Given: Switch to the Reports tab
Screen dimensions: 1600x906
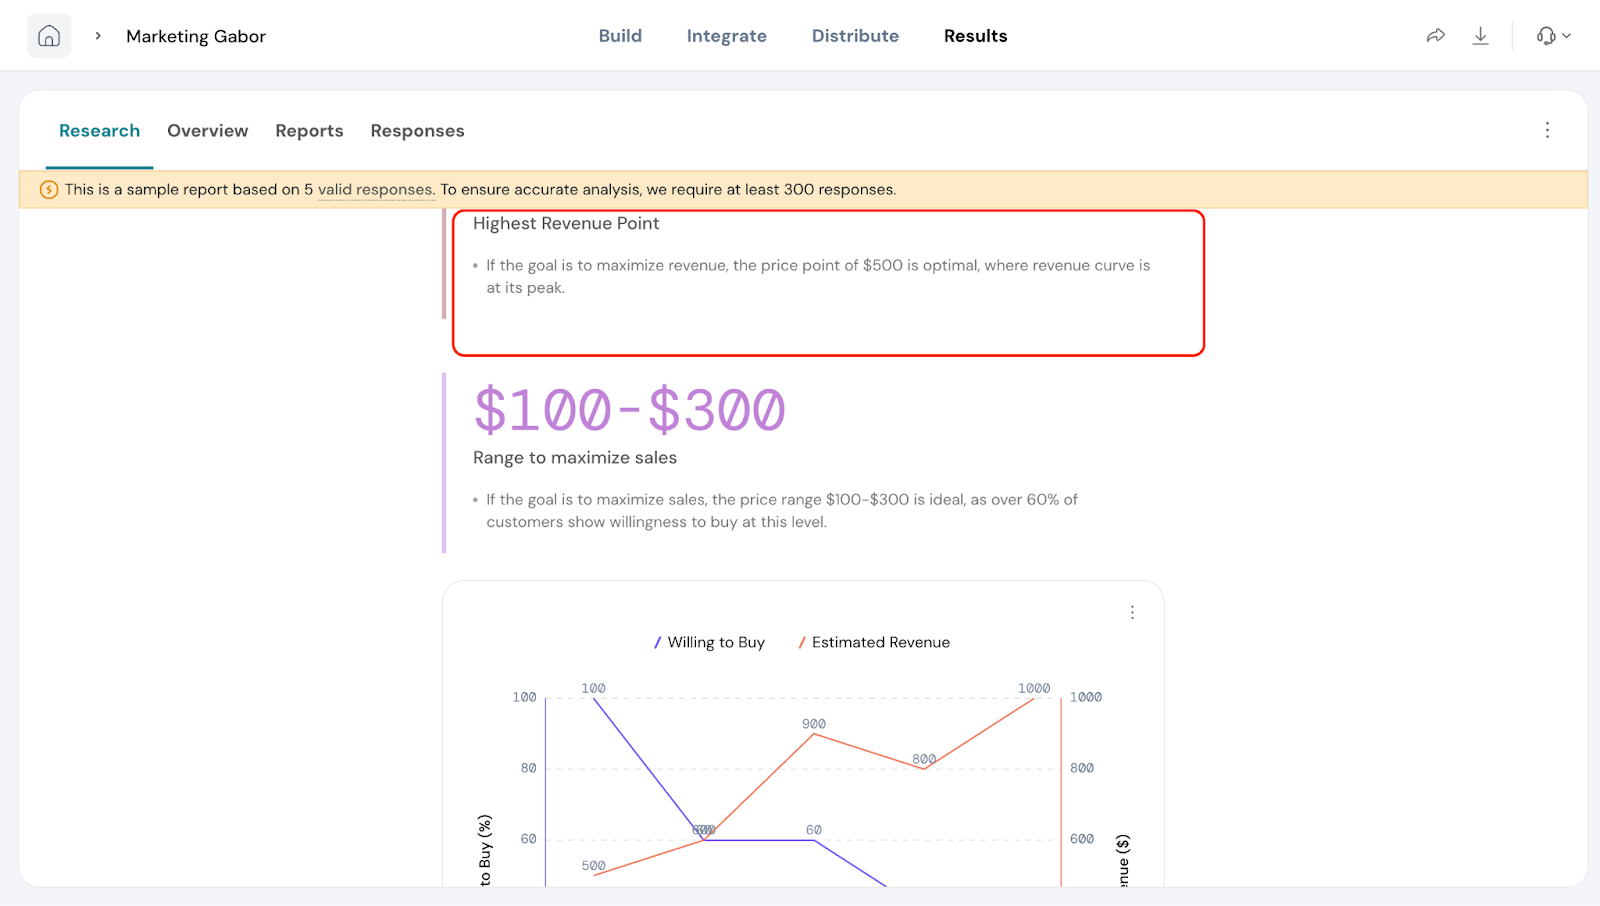Looking at the screenshot, I should [x=309, y=131].
